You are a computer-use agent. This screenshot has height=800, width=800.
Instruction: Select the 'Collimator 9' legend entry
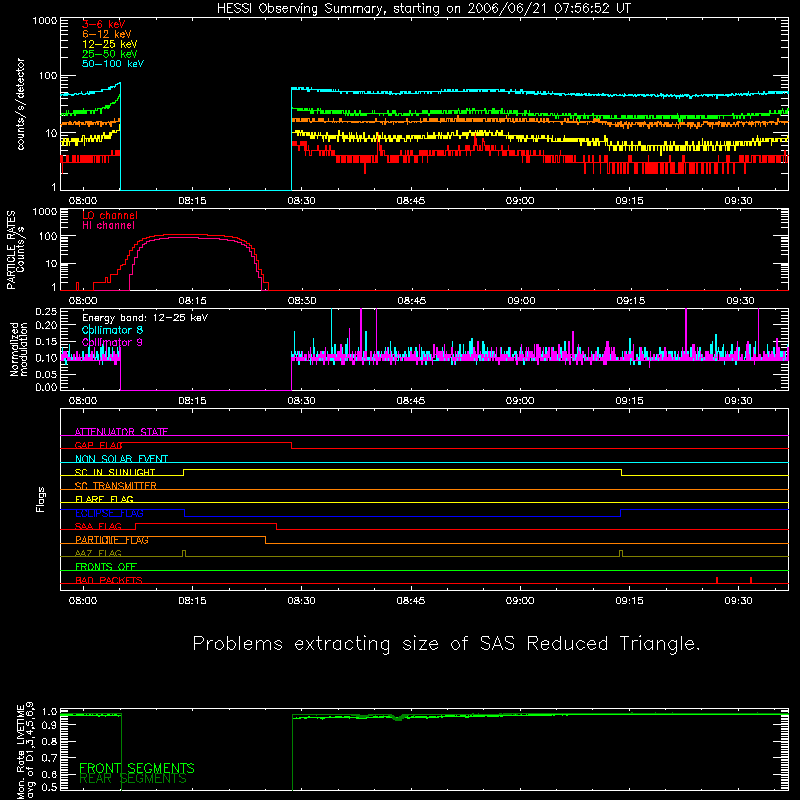click(112, 342)
